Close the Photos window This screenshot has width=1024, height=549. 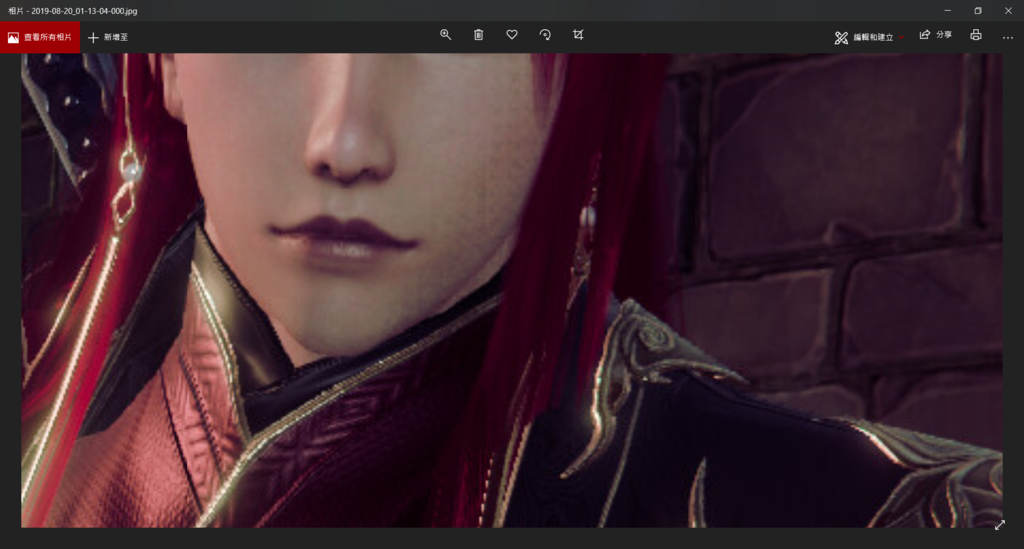1008,10
